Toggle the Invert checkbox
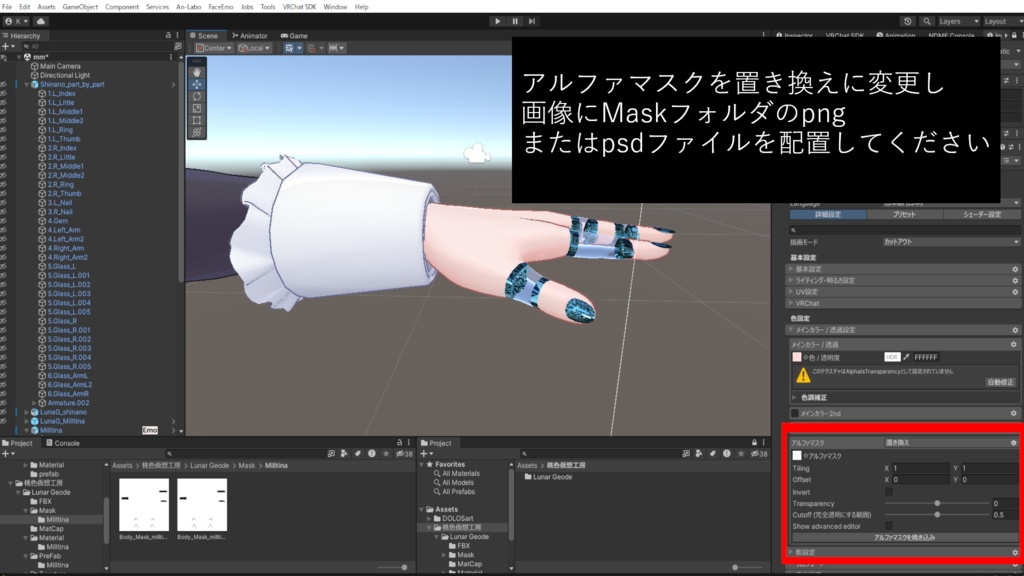 click(x=889, y=492)
